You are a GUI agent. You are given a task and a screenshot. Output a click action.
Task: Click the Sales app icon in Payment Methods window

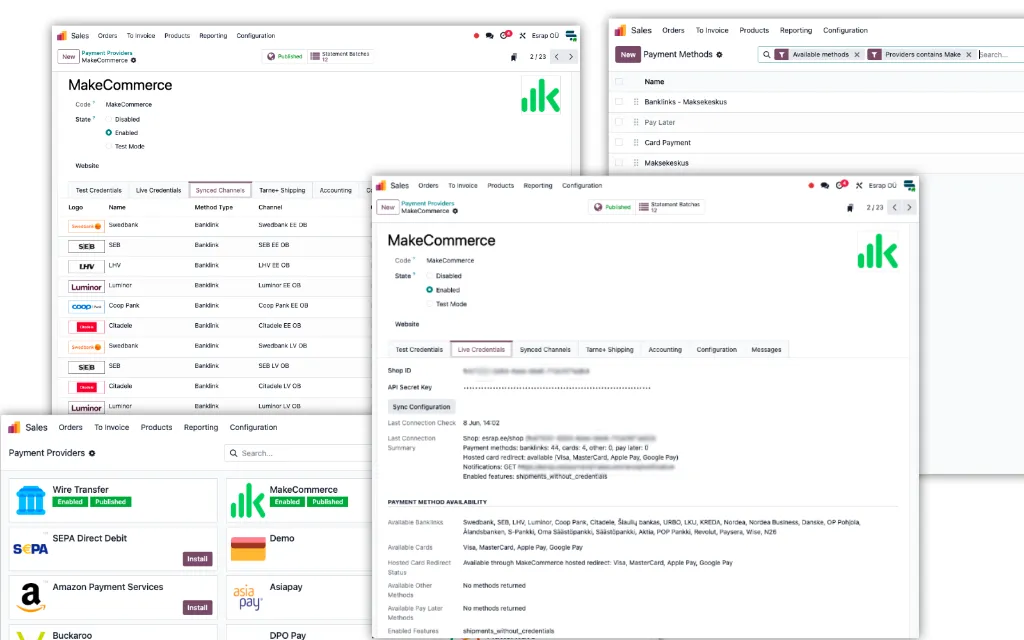(x=620, y=30)
